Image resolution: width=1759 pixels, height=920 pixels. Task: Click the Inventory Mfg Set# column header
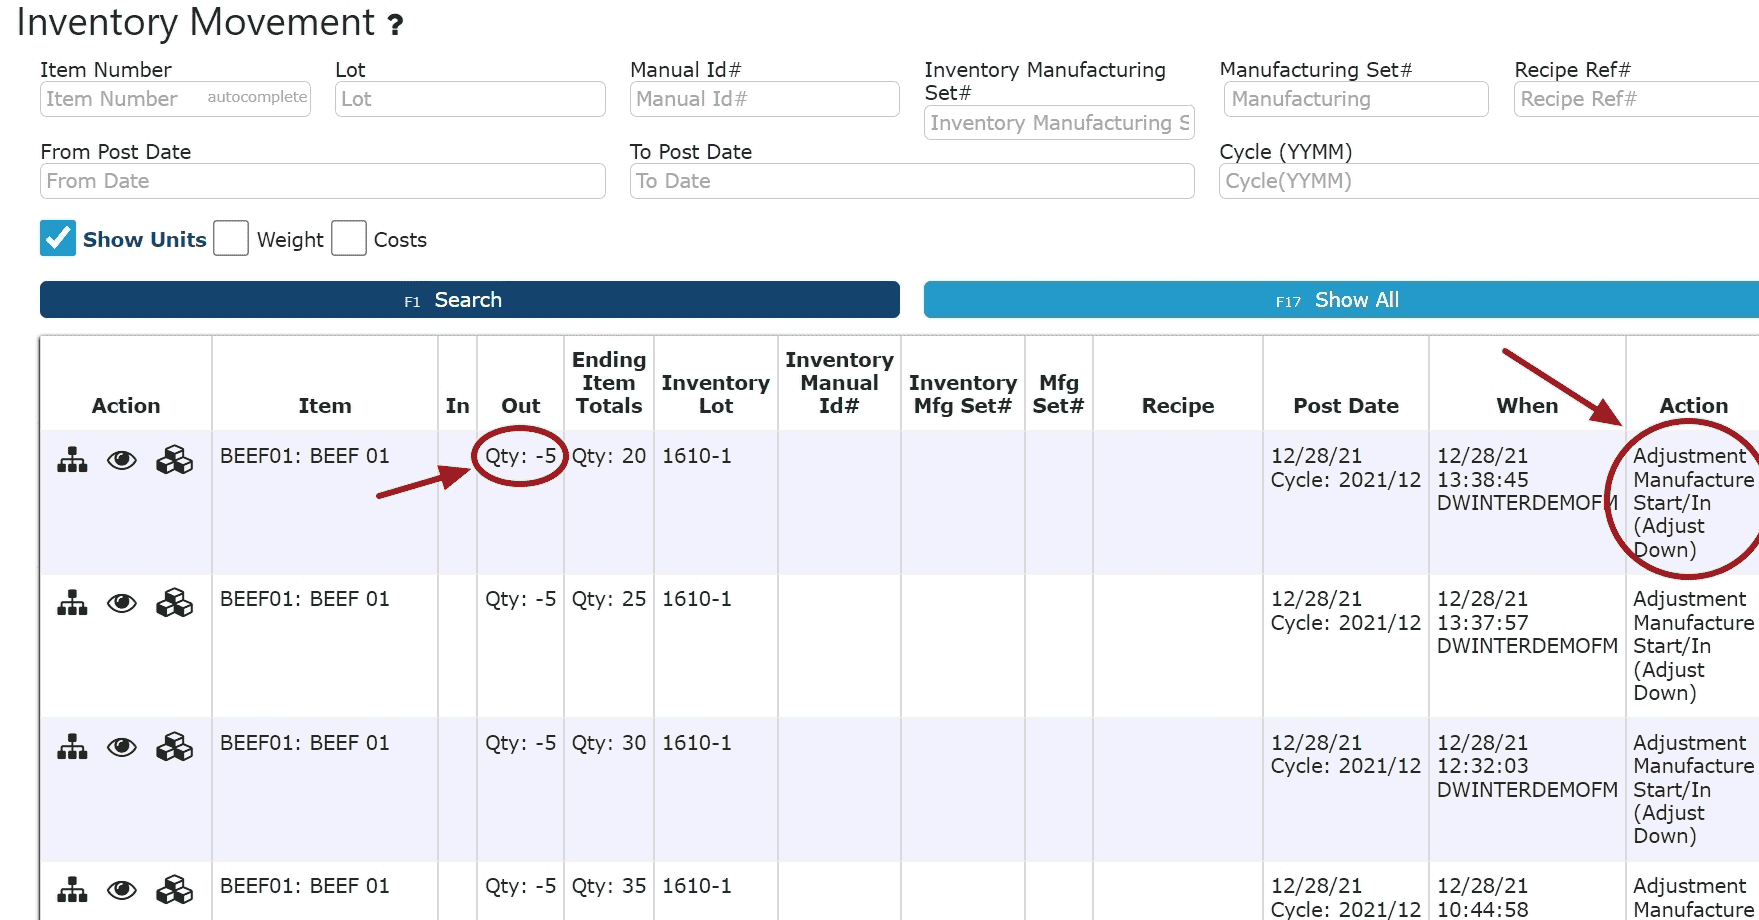963,394
